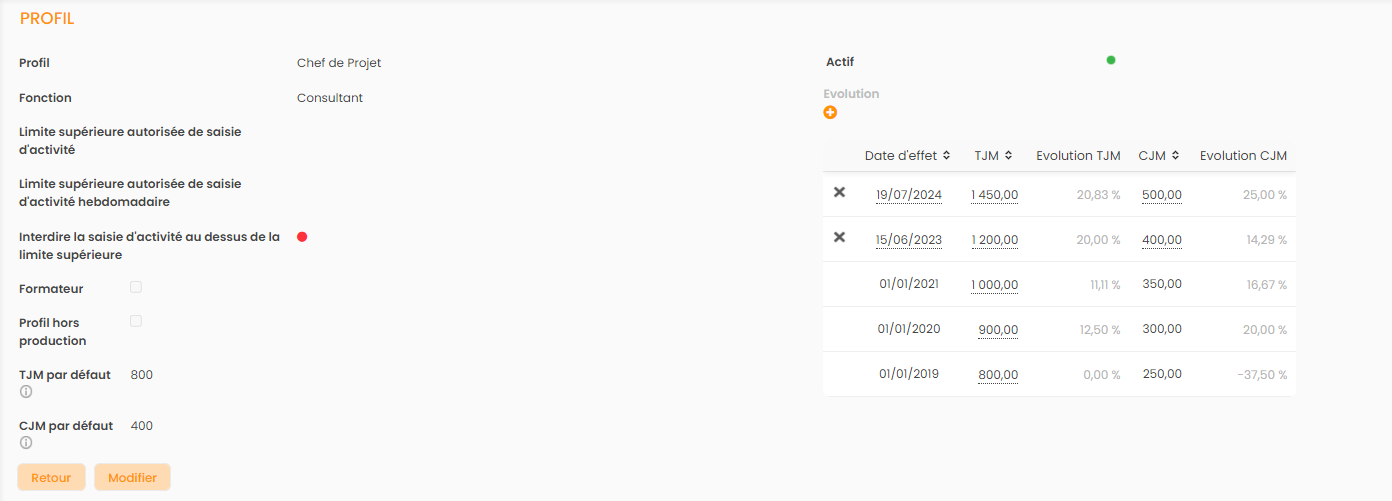Sort table by Date d'effet
The image size is (1392, 501).
(x=908, y=156)
